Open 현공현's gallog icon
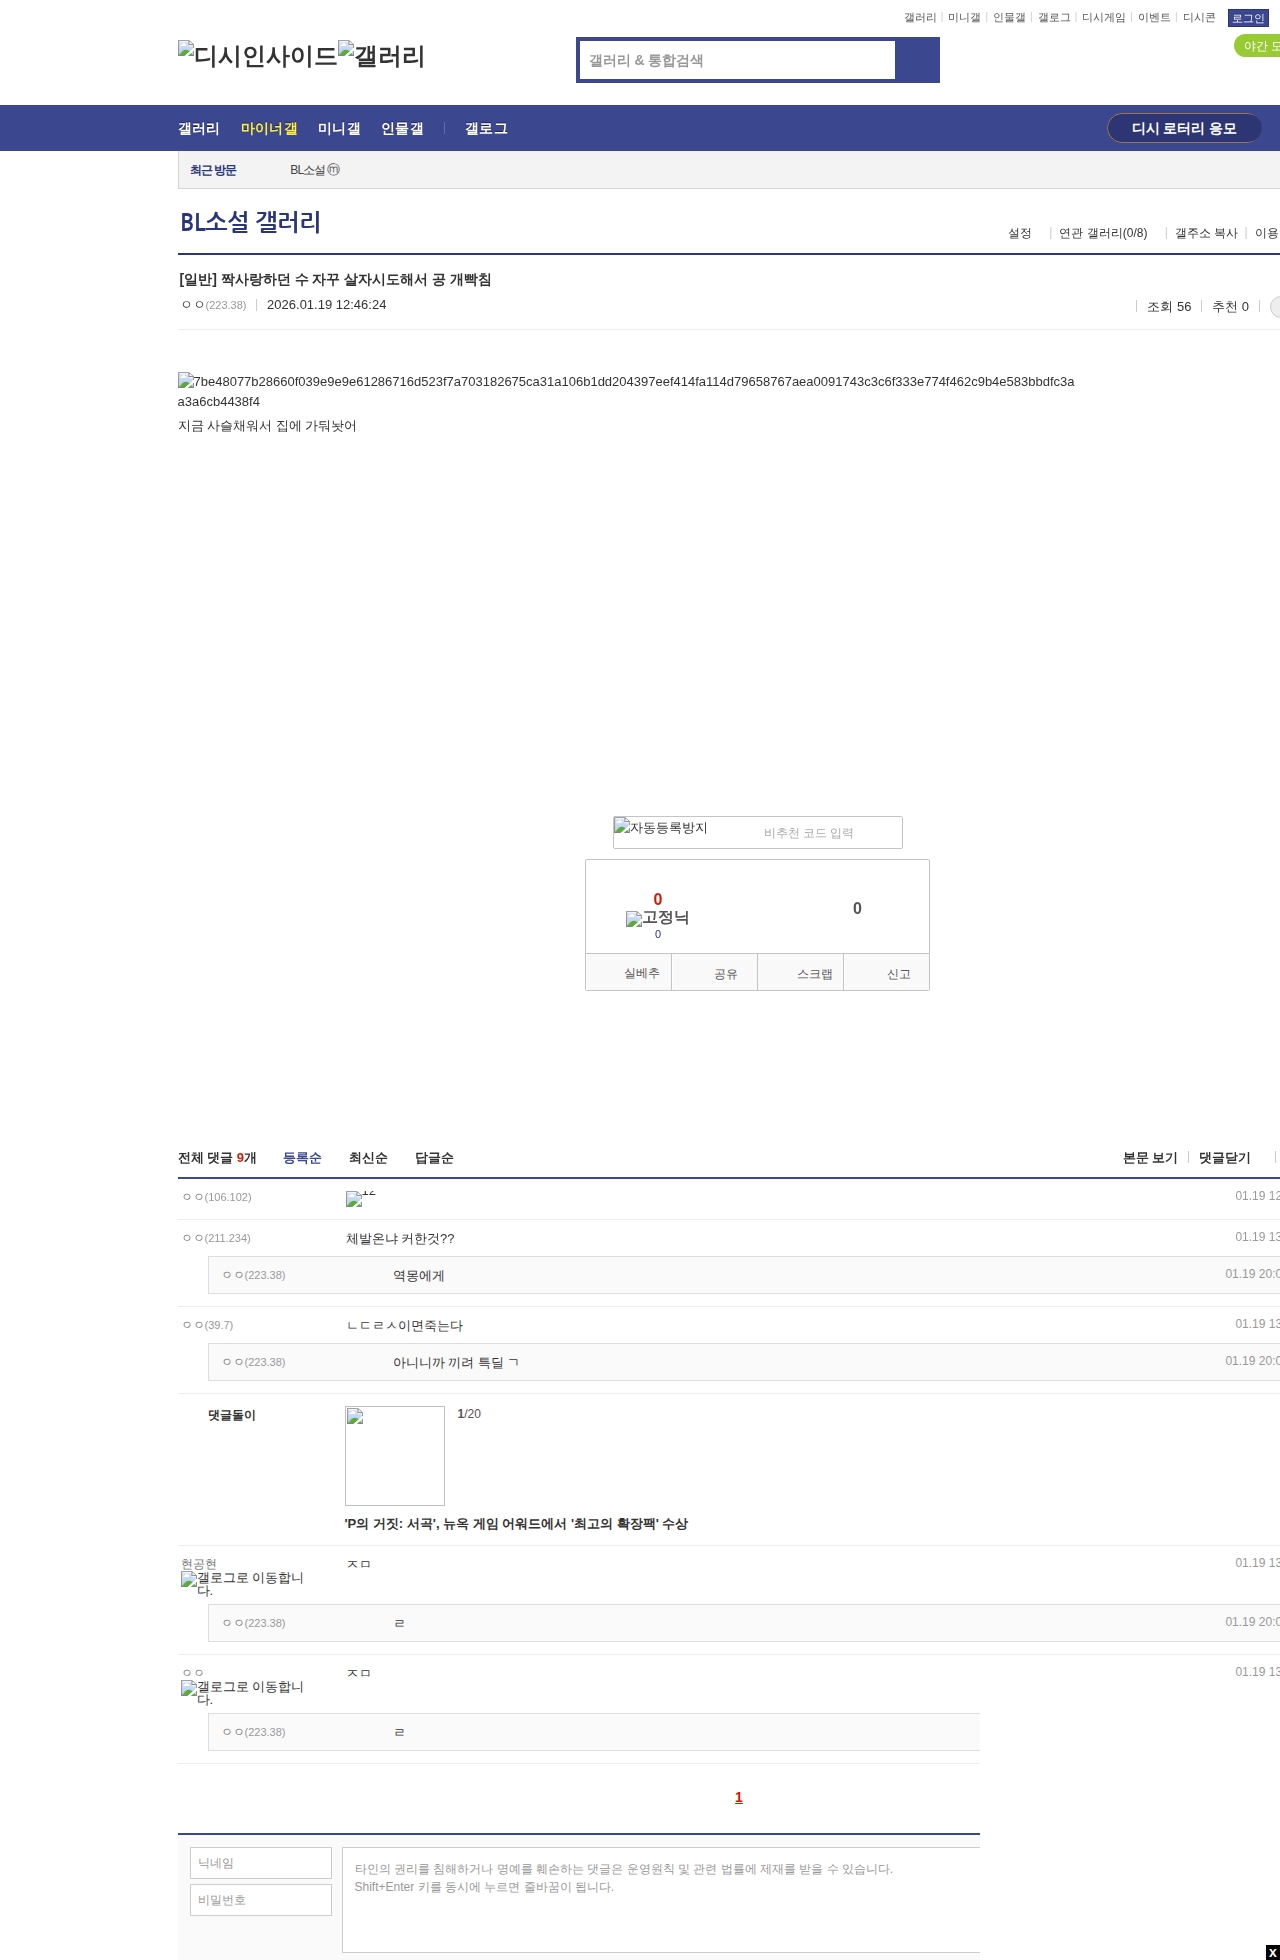This screenshot has height=1960, width=1280. pyautogui.click(x=242, y=1583)
